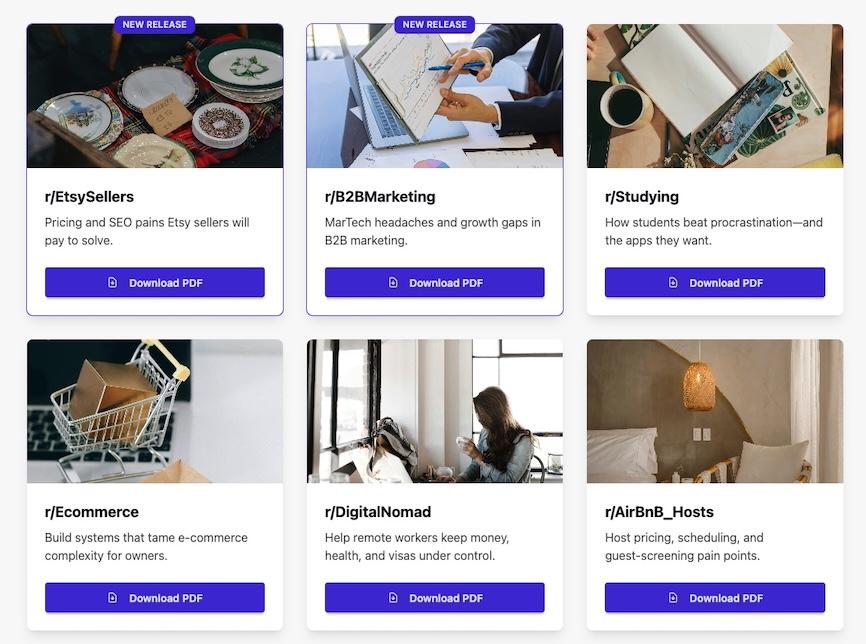Open the laptop chart B2BMarketing thumbnail
866x644 pixels.
coord(435,96)
